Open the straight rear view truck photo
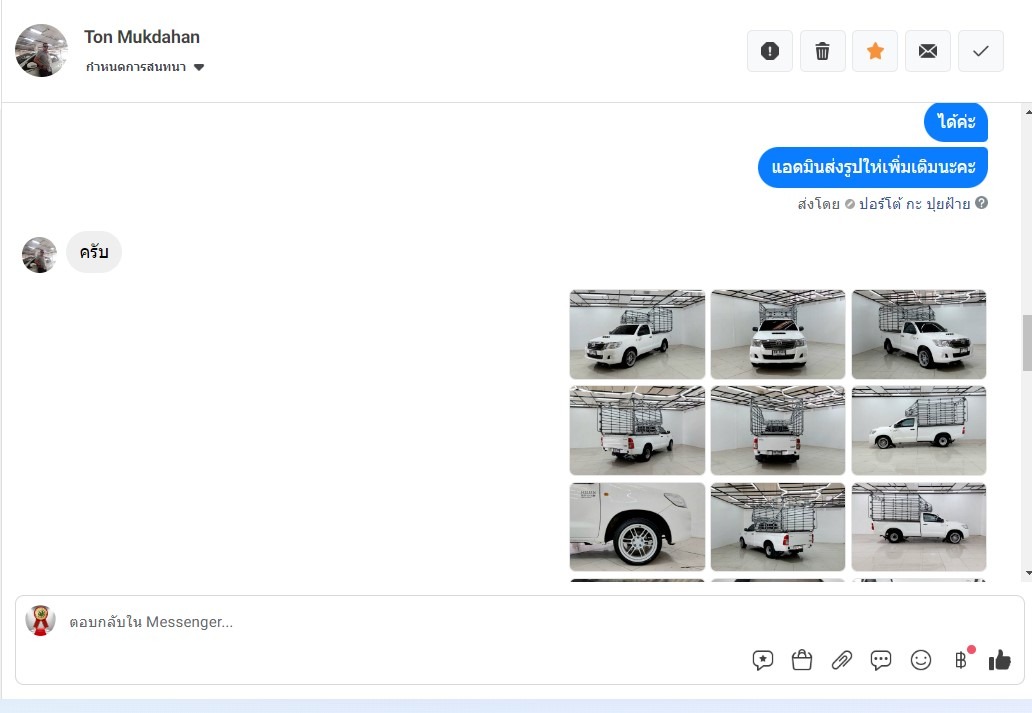1032x713 pixels. coord(778,431)
